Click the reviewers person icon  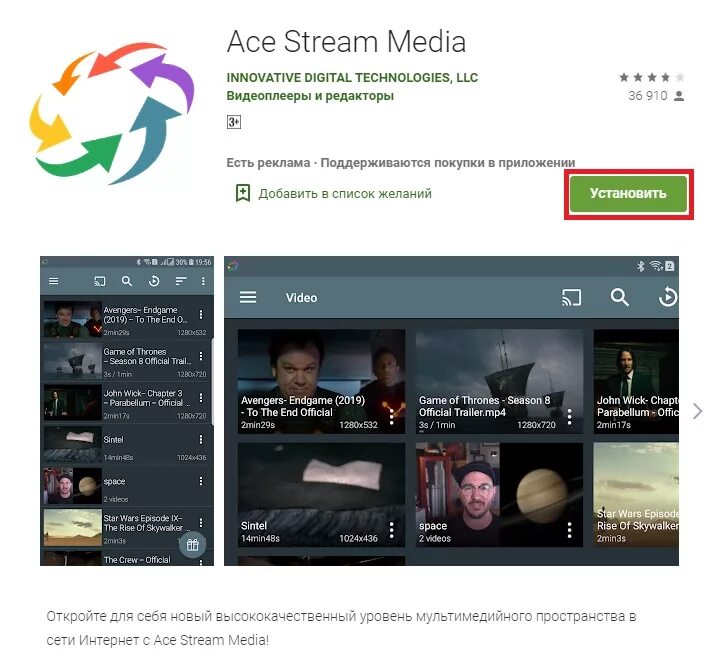point(679,96)
